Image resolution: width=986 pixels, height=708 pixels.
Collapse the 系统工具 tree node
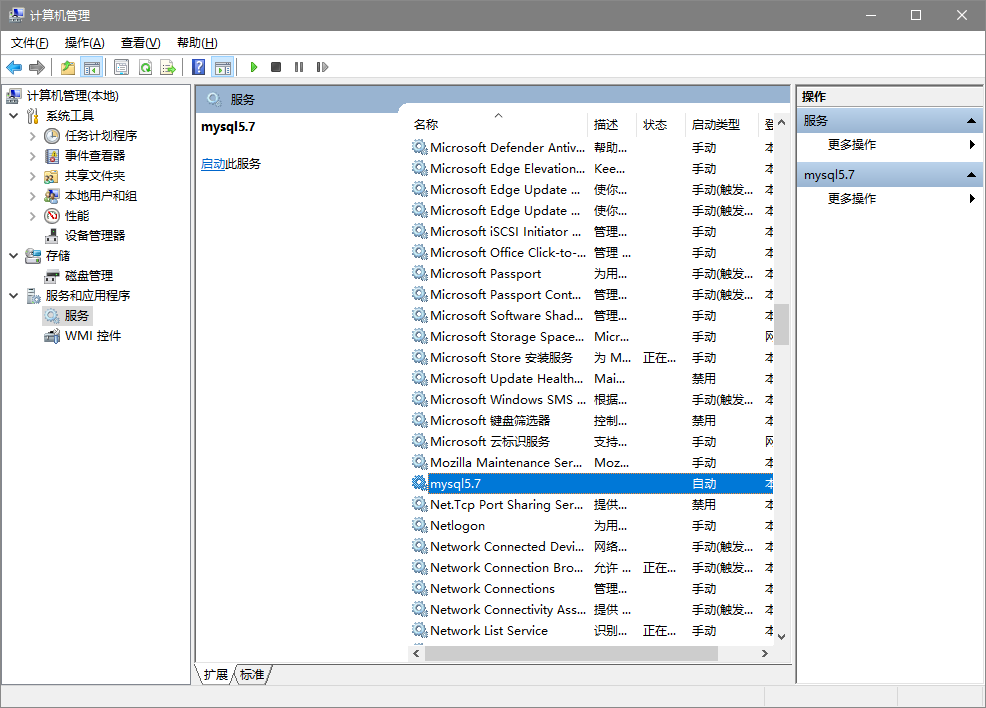tap(14, 116)
